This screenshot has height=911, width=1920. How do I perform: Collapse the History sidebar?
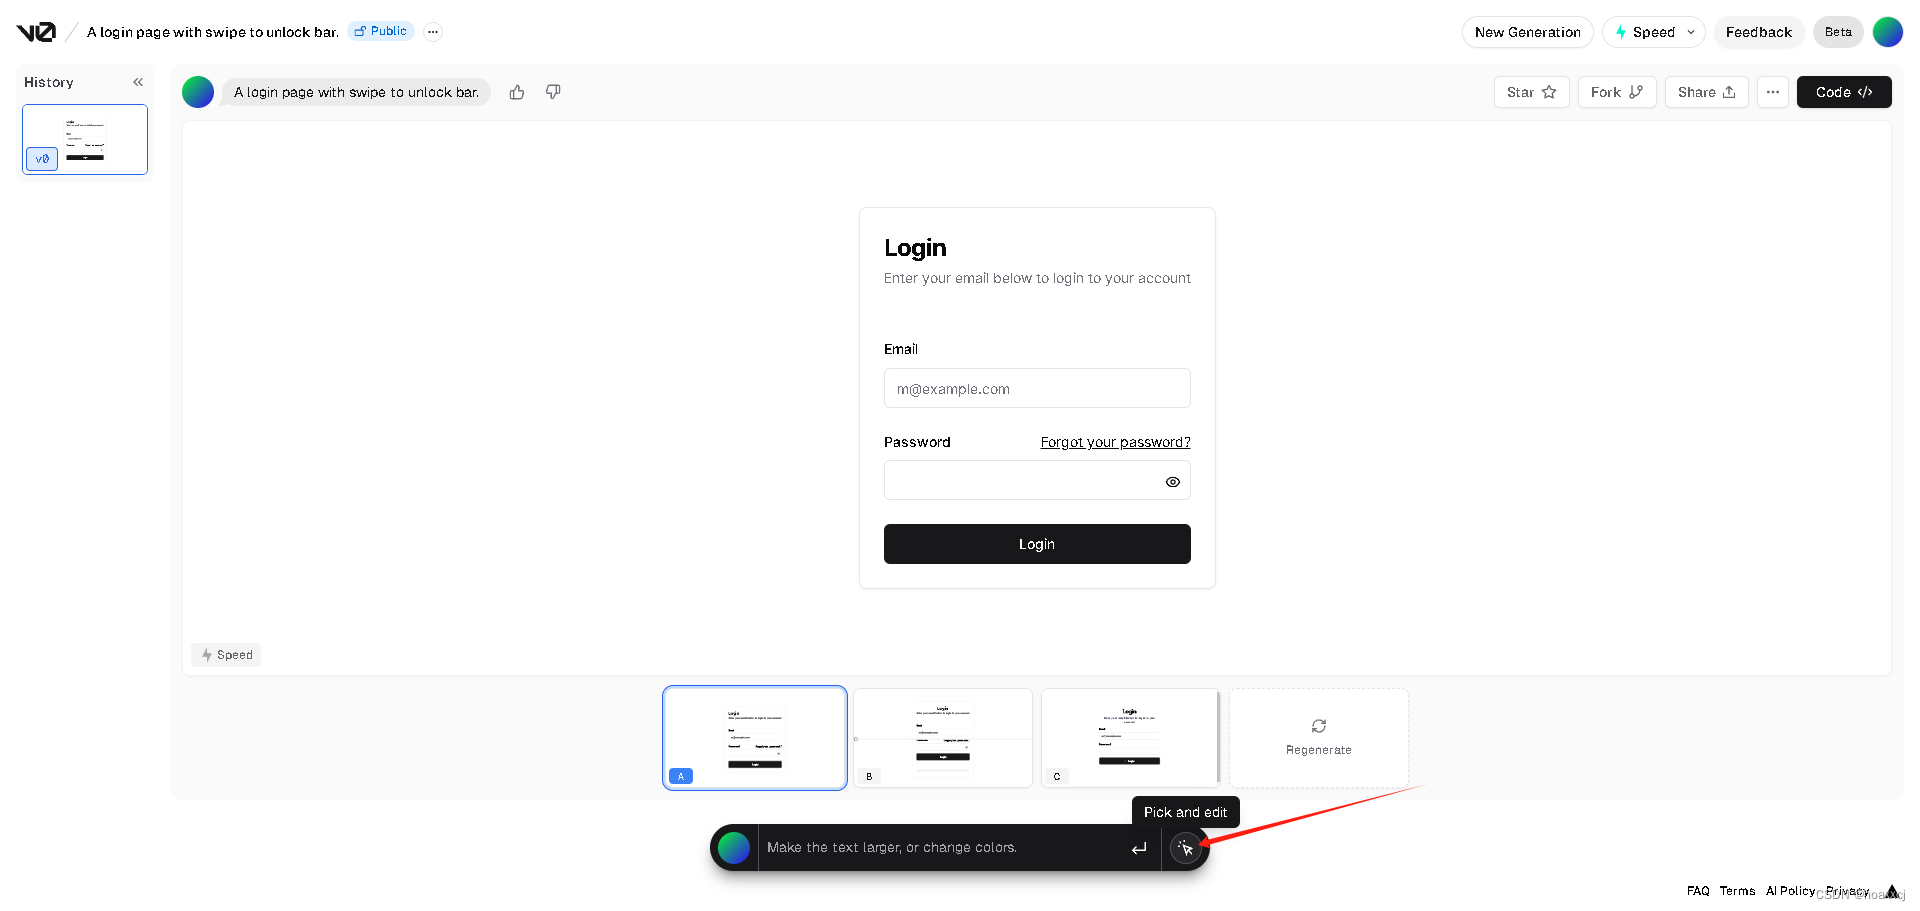(x=138, y=82)
